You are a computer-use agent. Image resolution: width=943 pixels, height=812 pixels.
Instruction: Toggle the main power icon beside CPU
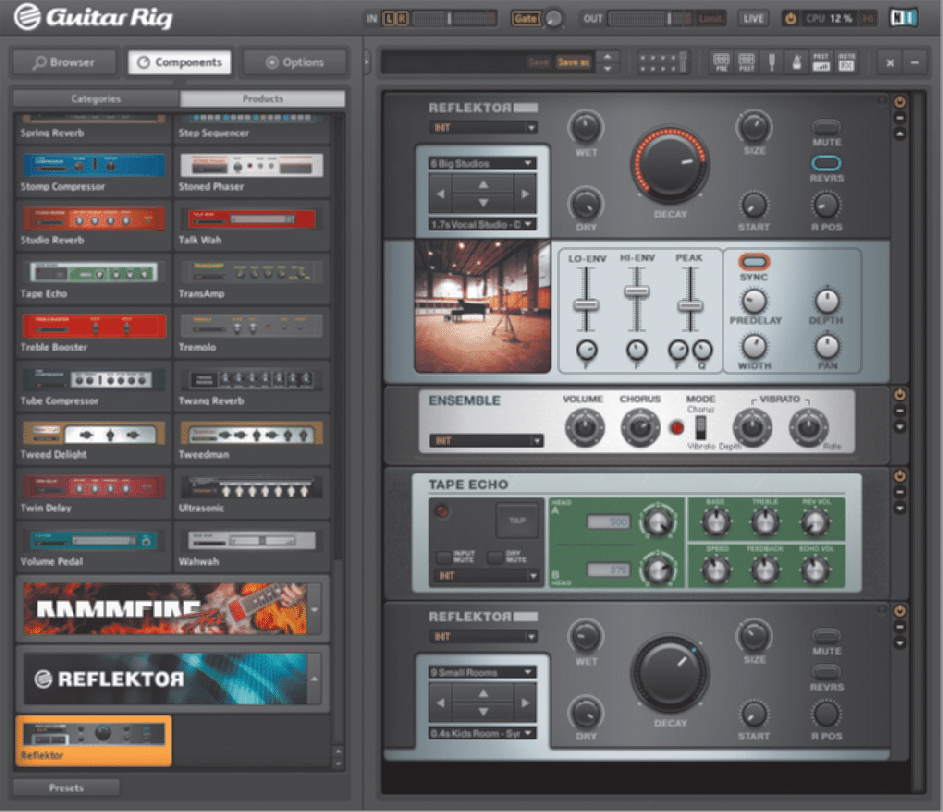click(x=790, y=19)
